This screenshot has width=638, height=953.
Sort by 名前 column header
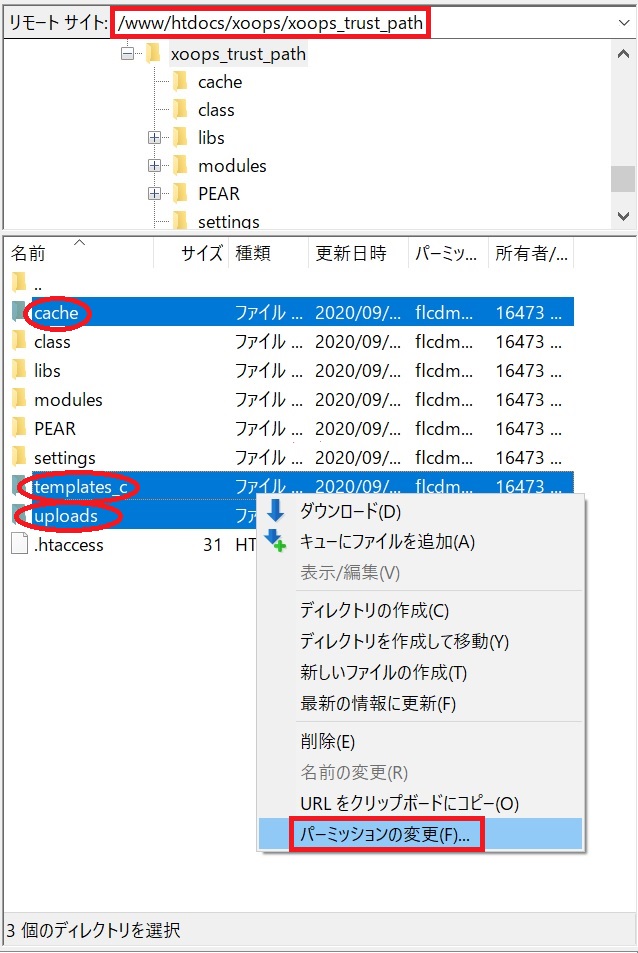coord(79,253)
